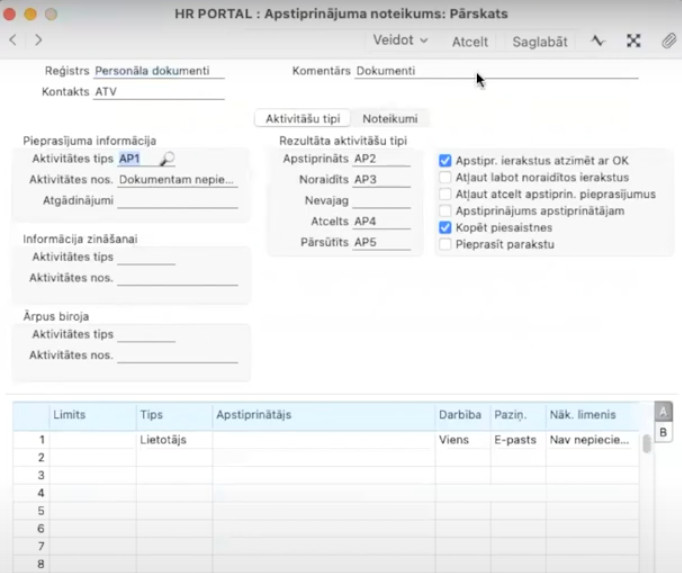Go to previous record with left arrow
The width and height of the screenshot is (682, 573).
point(13,40)
